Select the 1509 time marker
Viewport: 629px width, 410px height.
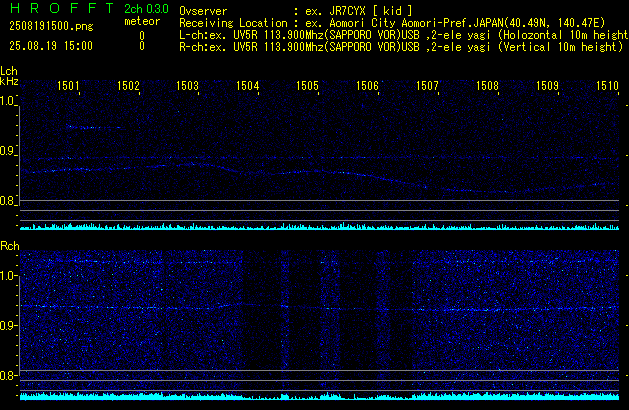[548, 86]
